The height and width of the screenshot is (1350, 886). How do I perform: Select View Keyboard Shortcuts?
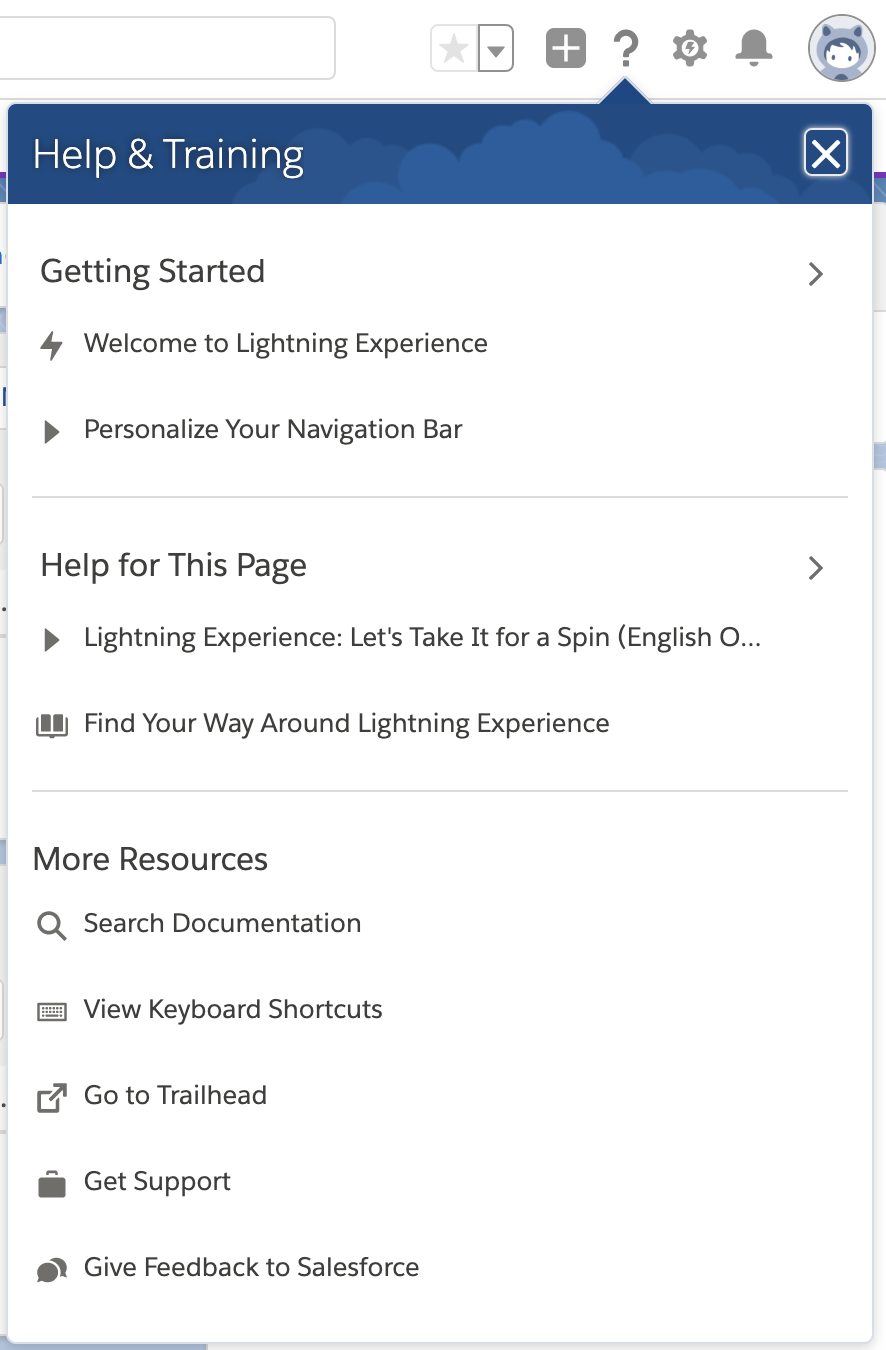232,1010
